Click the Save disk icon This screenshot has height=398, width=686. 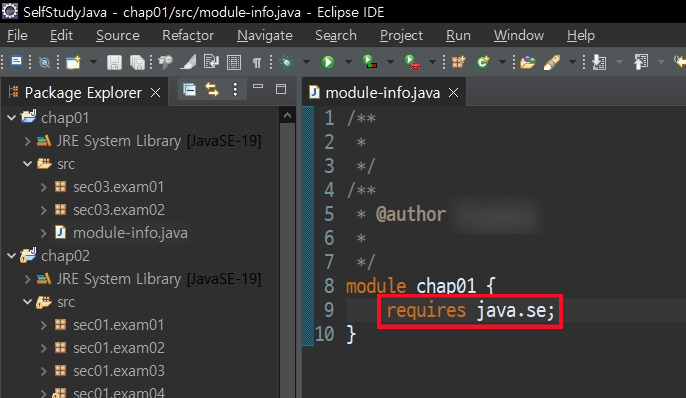point(114,63)
